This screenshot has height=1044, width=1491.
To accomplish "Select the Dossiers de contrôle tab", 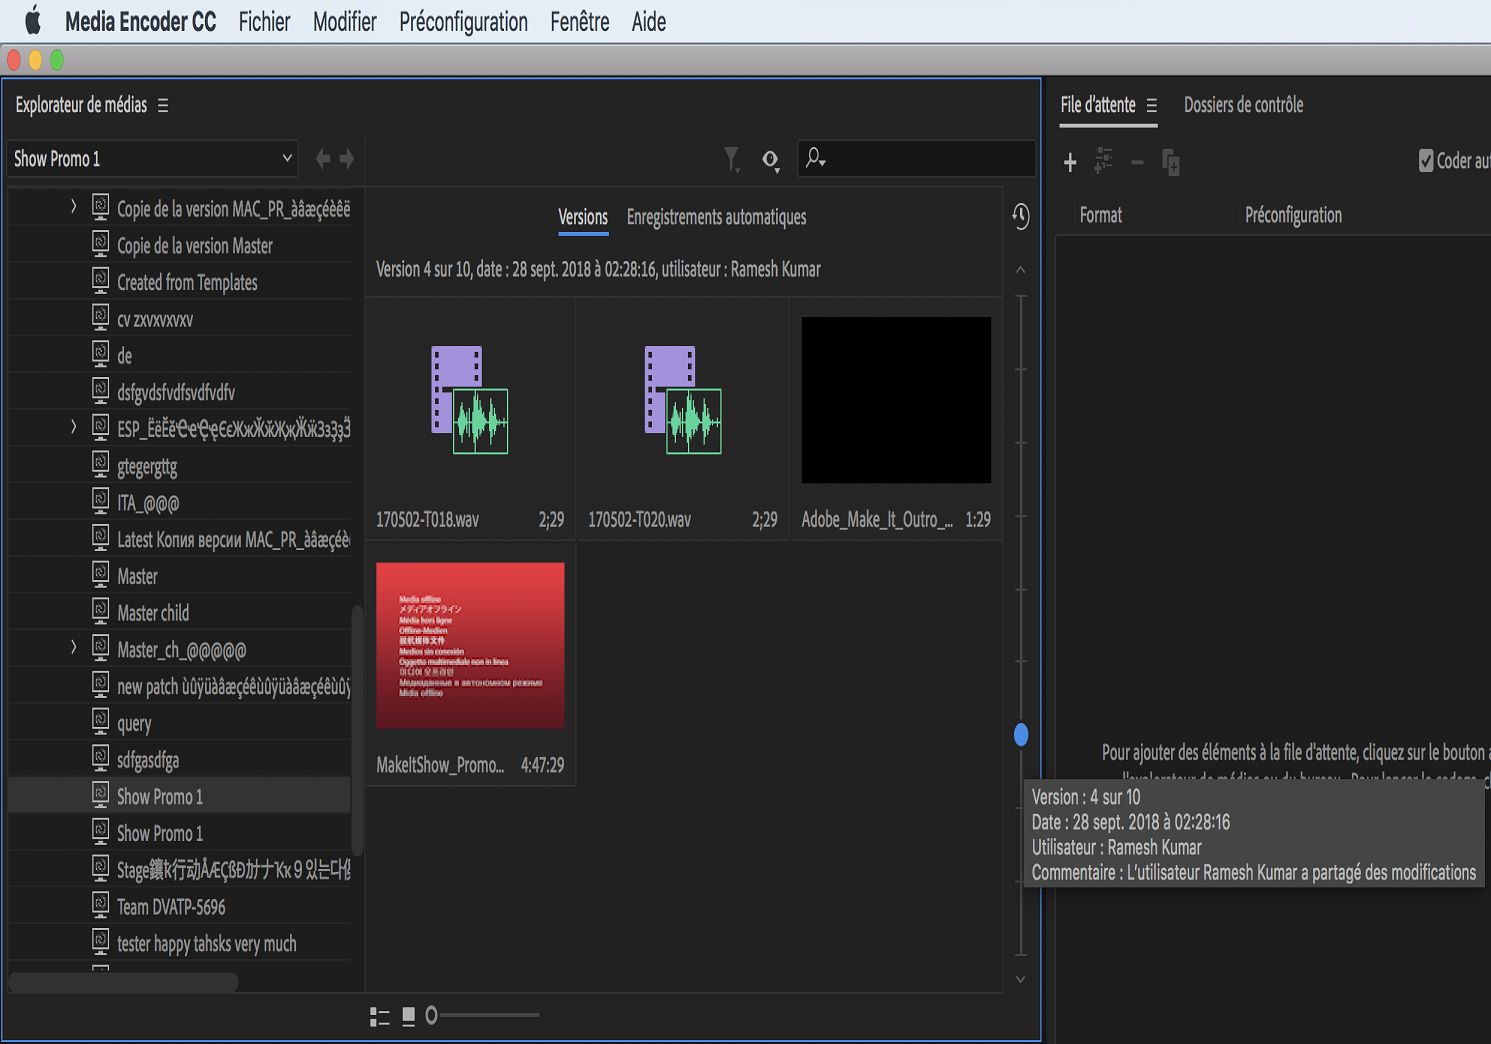I will pos(1244,105).
